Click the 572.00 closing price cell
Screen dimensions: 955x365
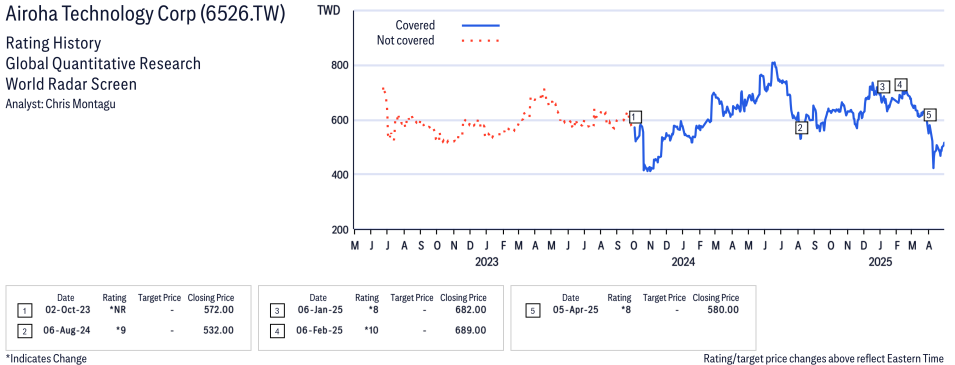[219, 310]
